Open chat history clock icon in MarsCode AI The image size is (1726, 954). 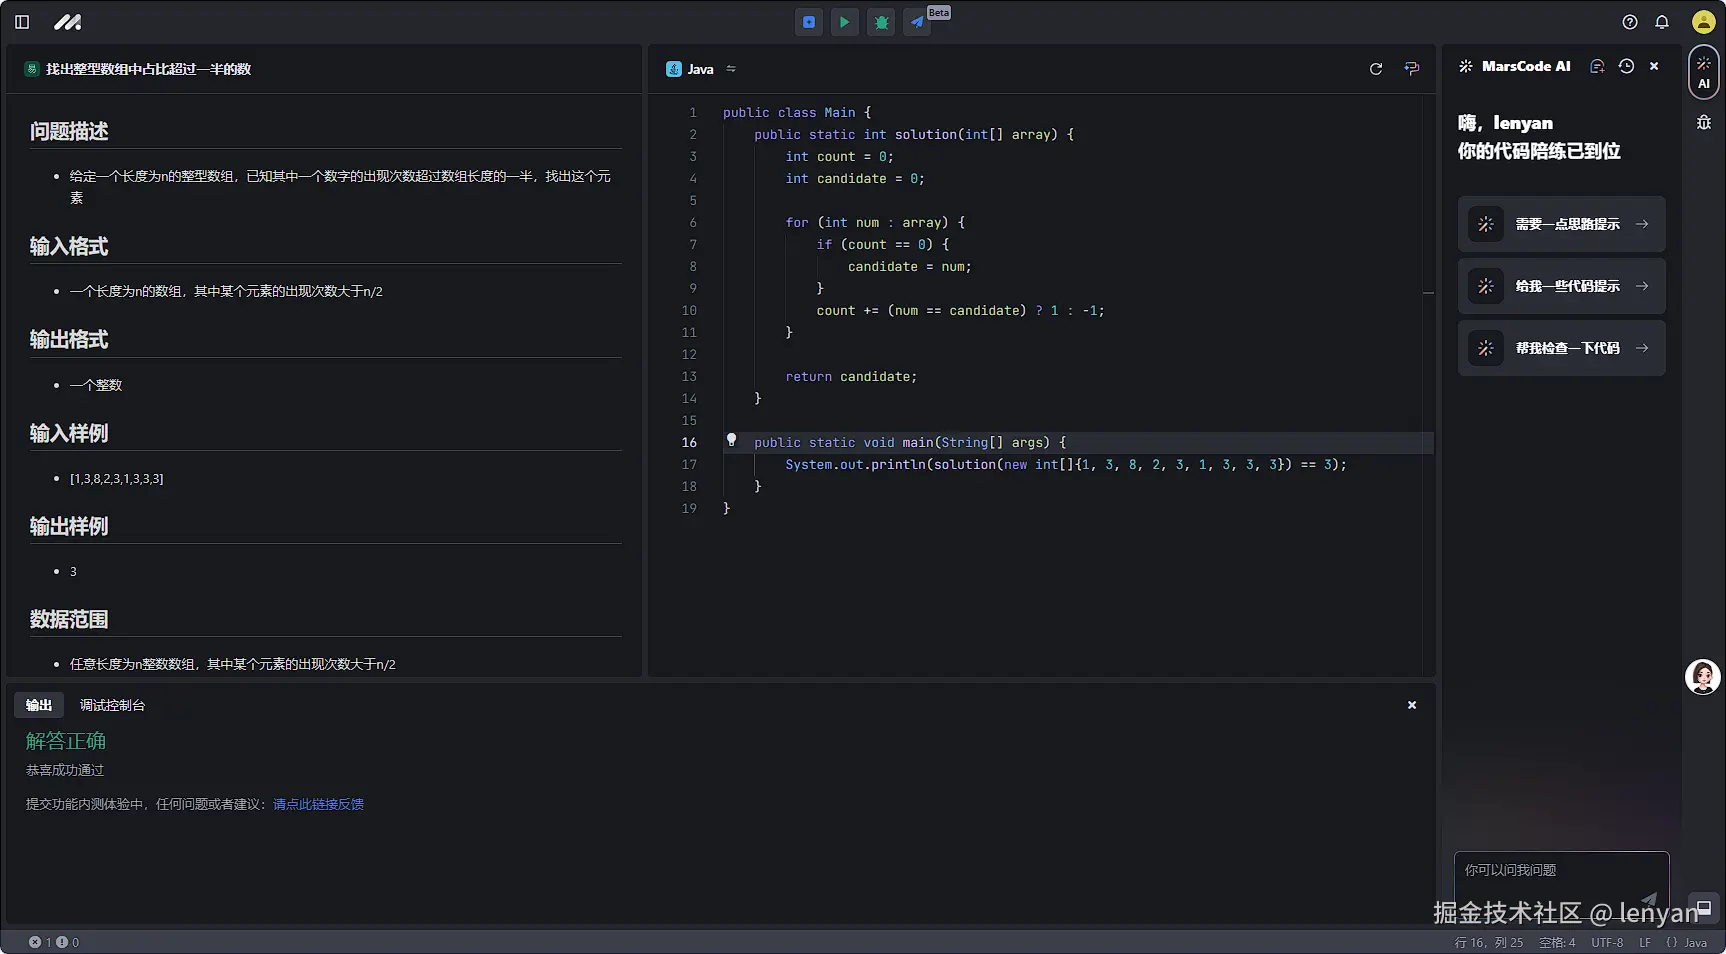coord(1626,66)
